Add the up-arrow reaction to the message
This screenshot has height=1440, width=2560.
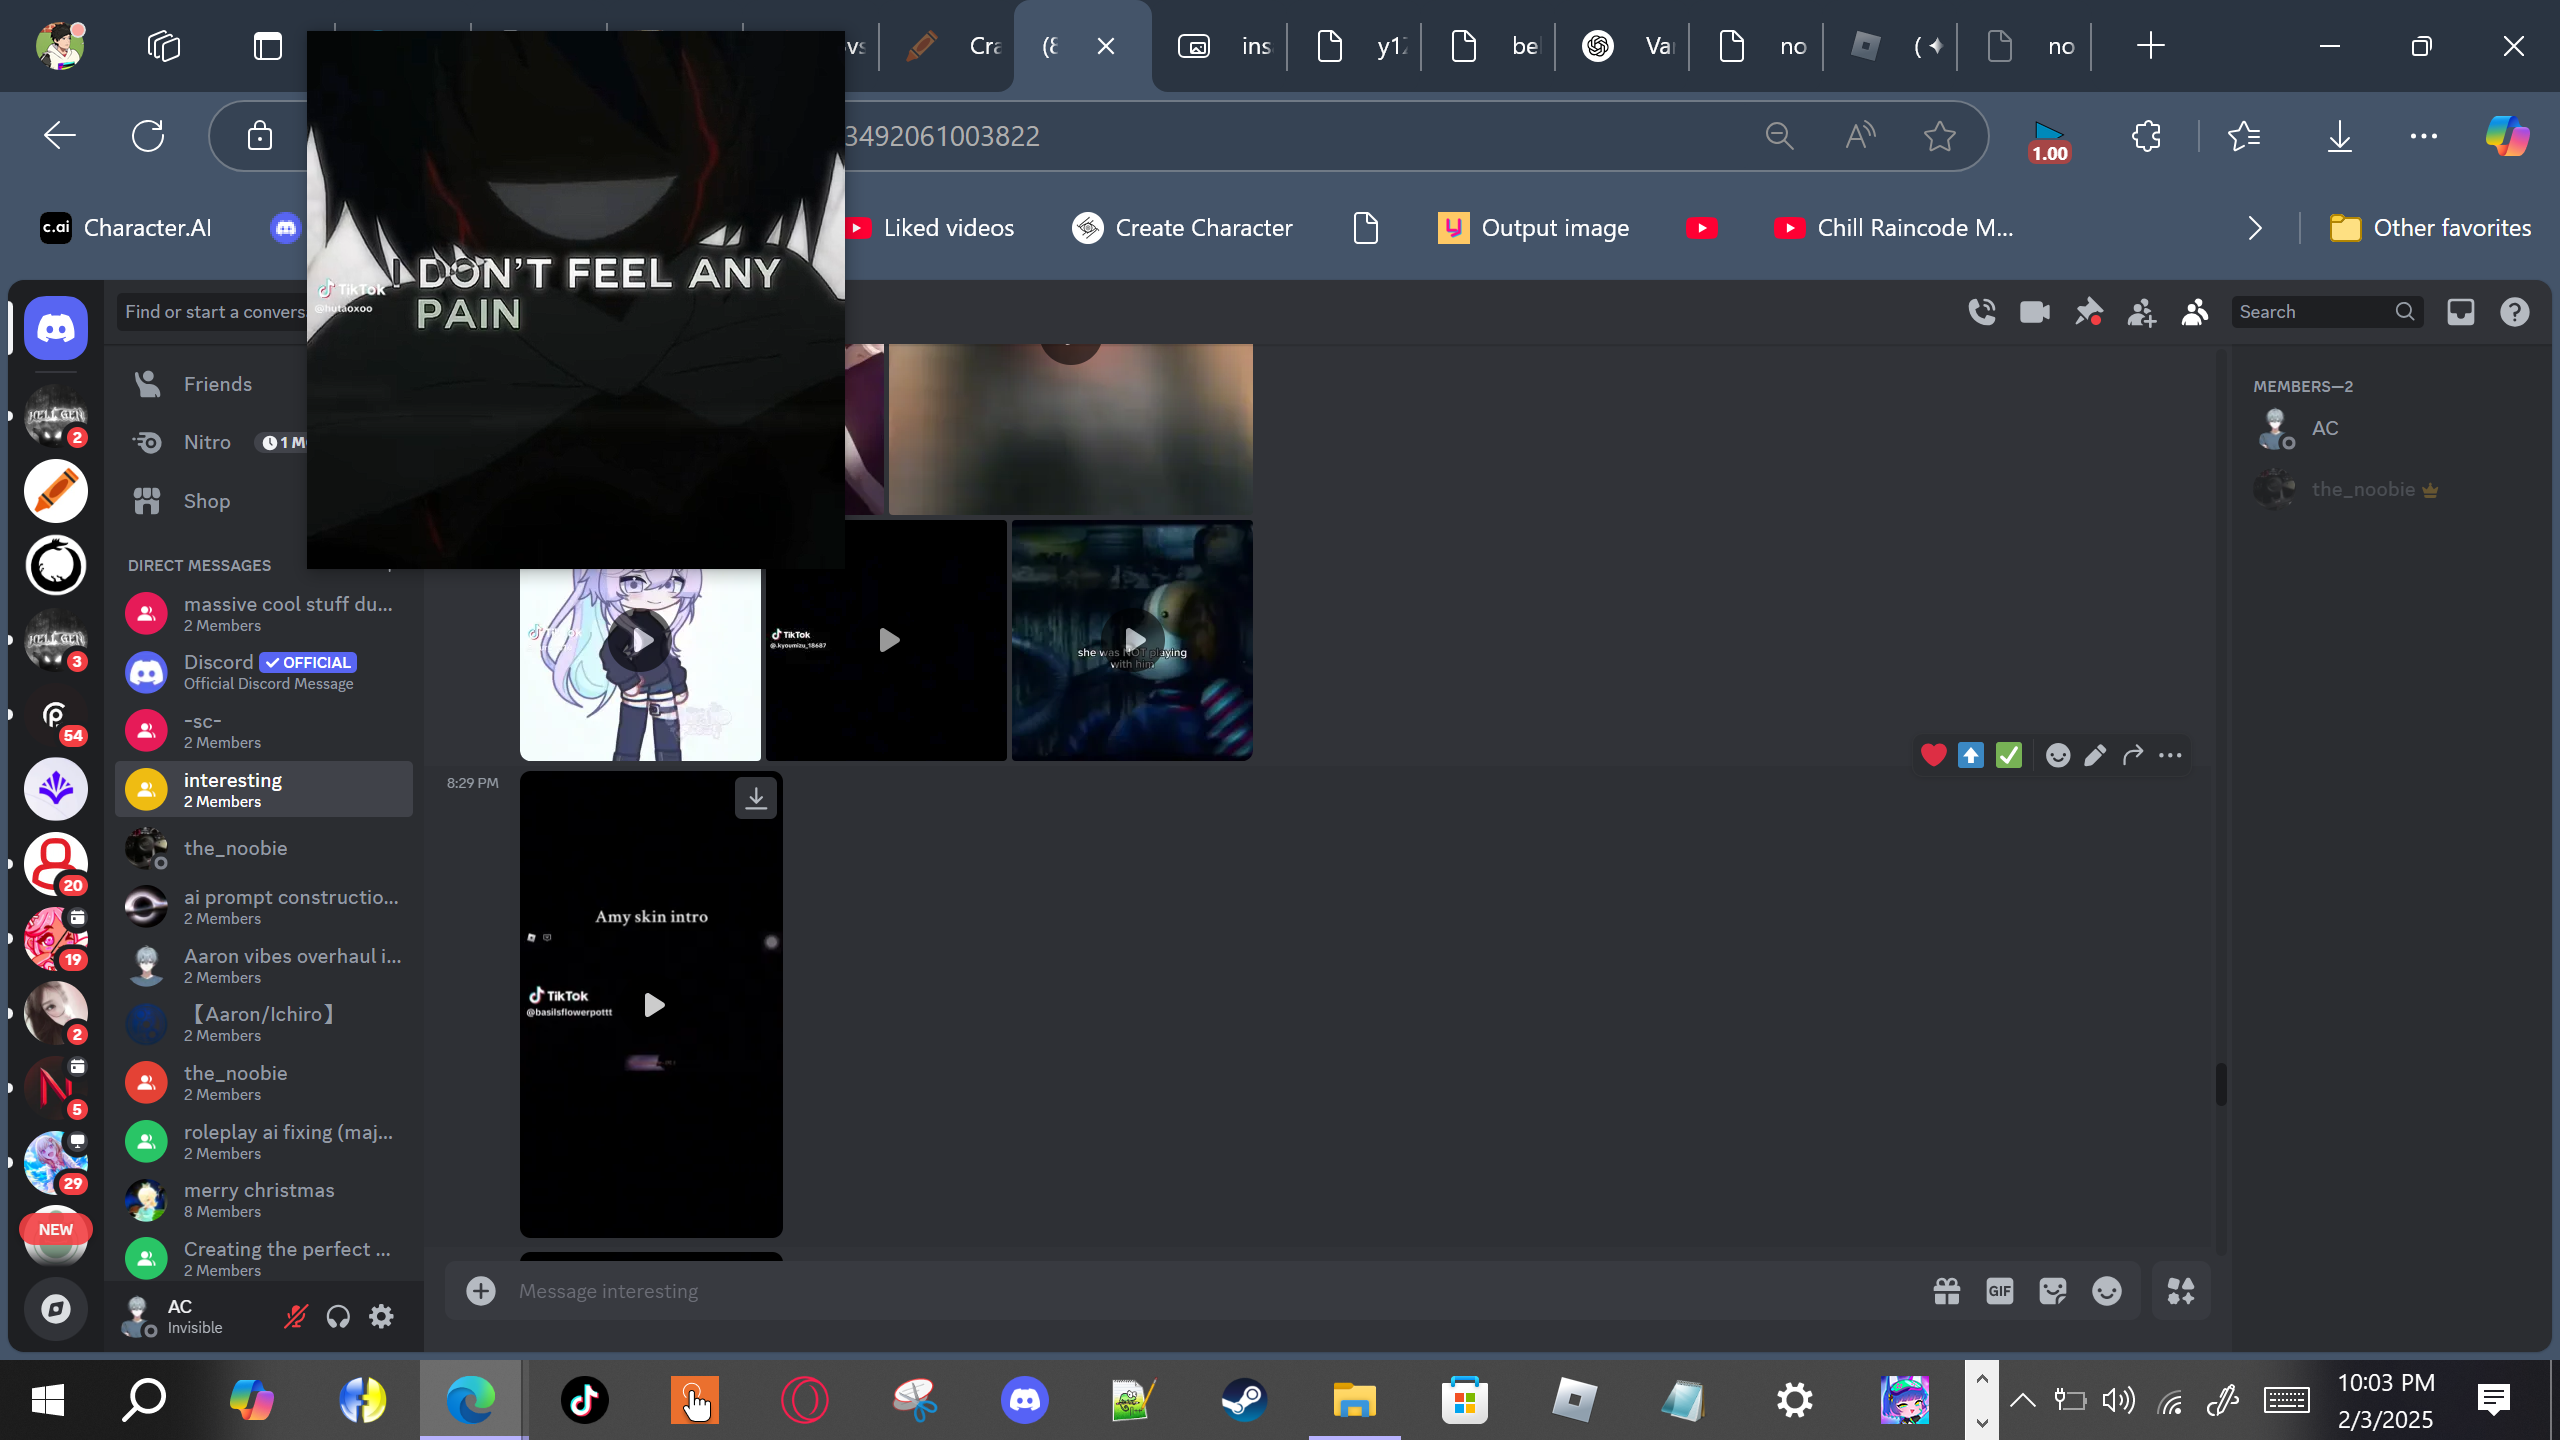[1971, 755]
